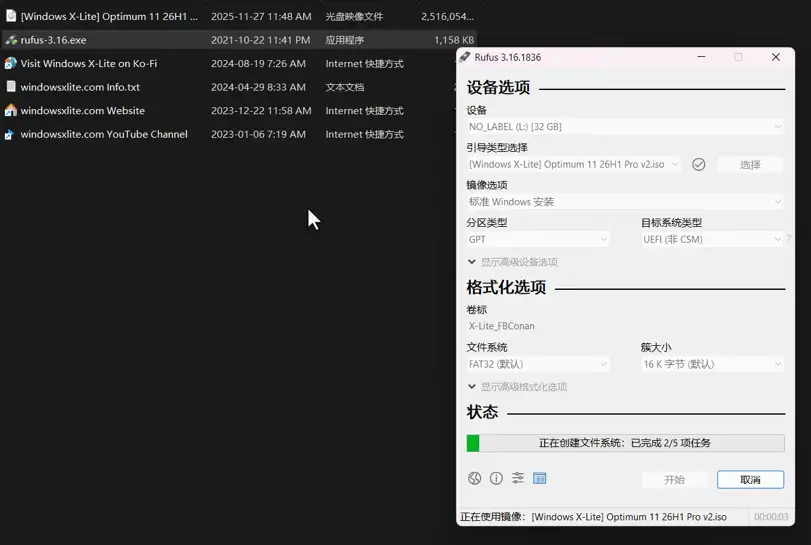Click the Ko-Fi shortcut icon
Screen dimensions: 811x545
point(11,63)
